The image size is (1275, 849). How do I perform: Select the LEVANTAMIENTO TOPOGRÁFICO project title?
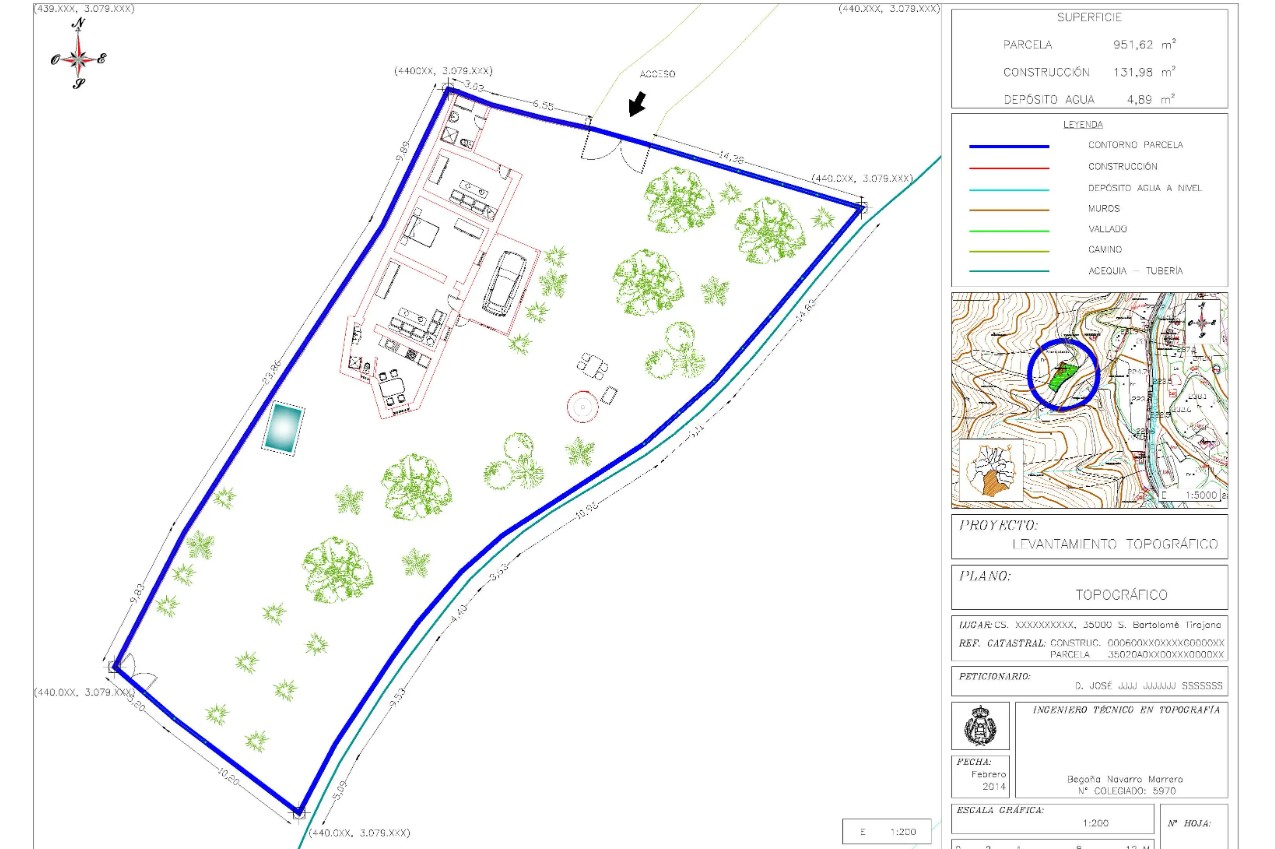1115,544
